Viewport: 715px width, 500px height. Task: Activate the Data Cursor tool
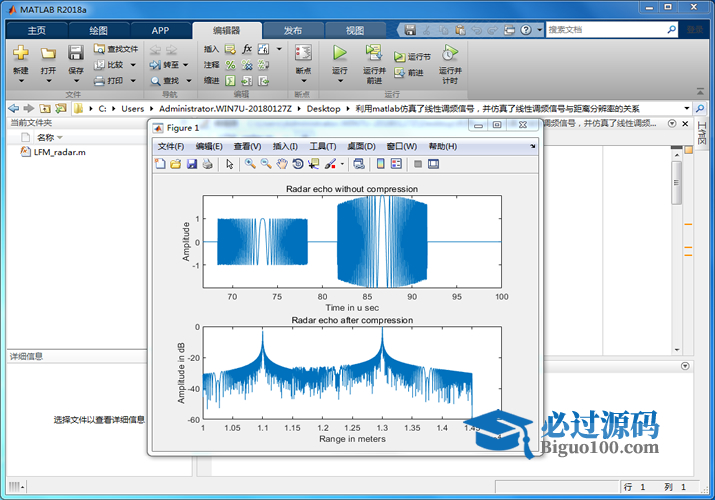click(314, 164)
